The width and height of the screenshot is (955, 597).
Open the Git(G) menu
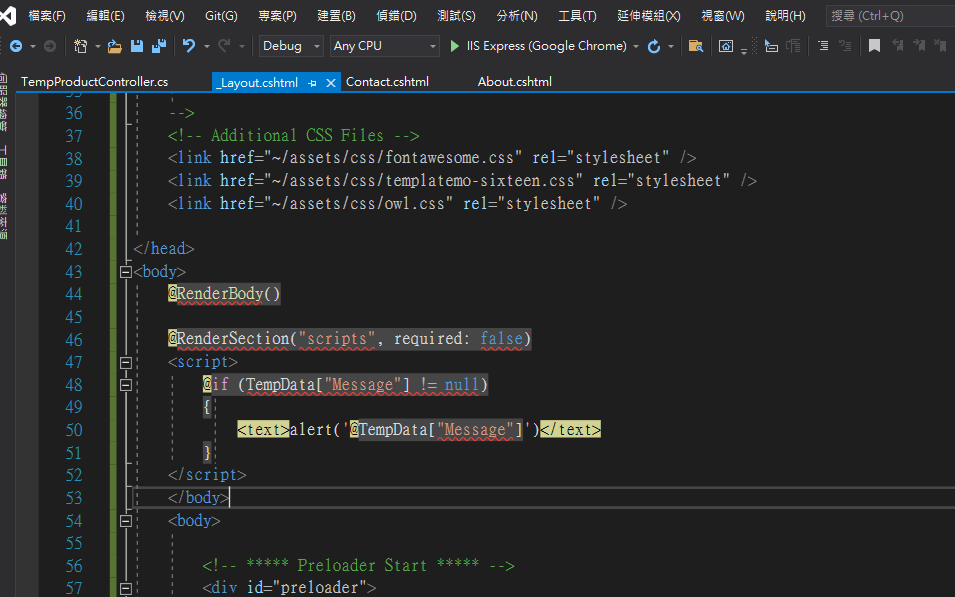pos(221,16)
